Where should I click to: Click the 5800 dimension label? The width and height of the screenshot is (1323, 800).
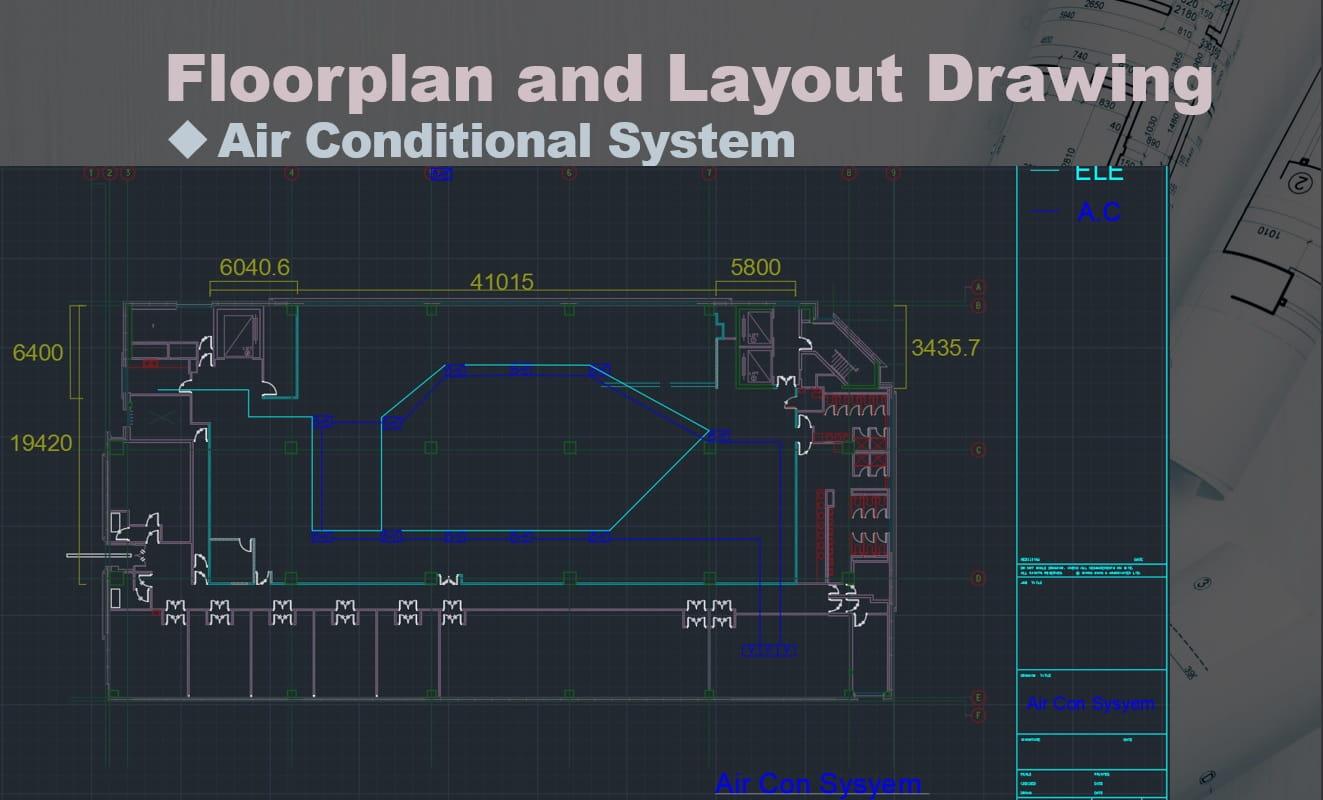coord(755,267)
